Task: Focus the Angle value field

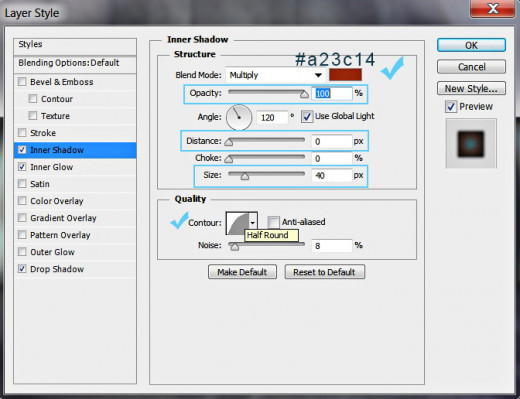Action: click(x=272, y=117)
